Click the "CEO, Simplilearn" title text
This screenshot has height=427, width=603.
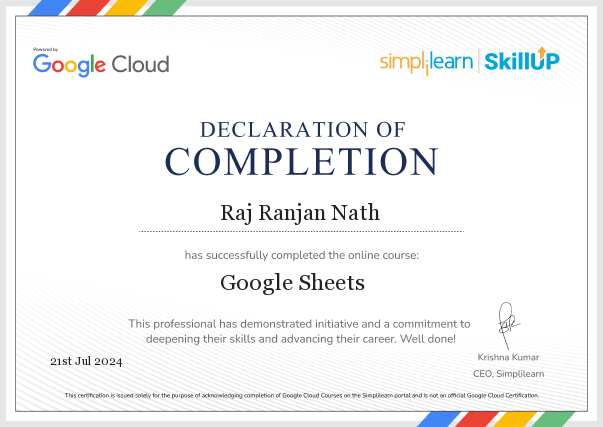tap(507, 373)
